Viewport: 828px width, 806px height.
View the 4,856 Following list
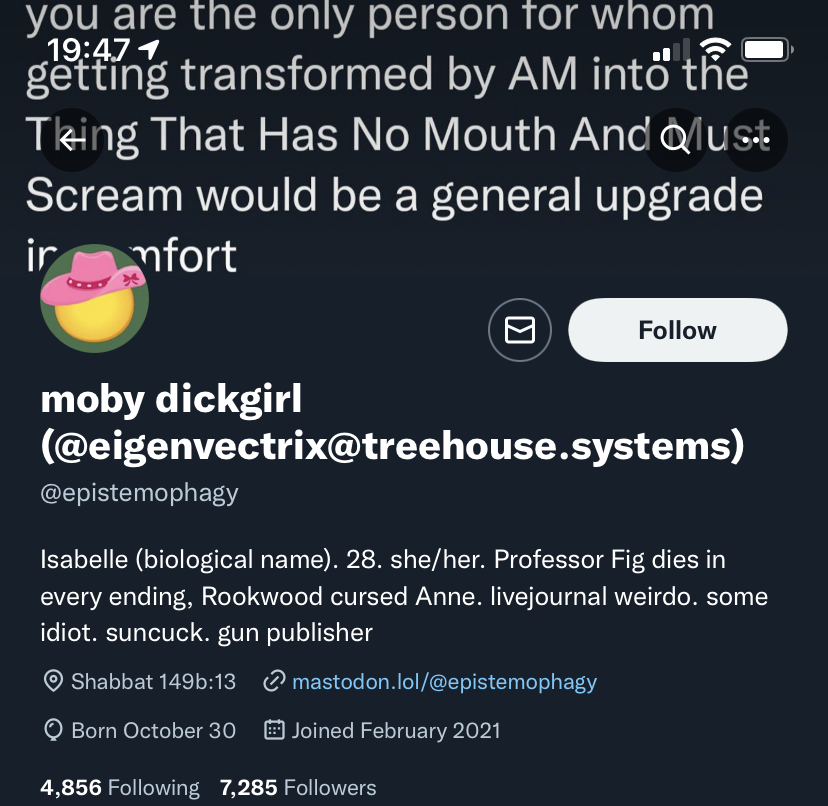point(120,788)
